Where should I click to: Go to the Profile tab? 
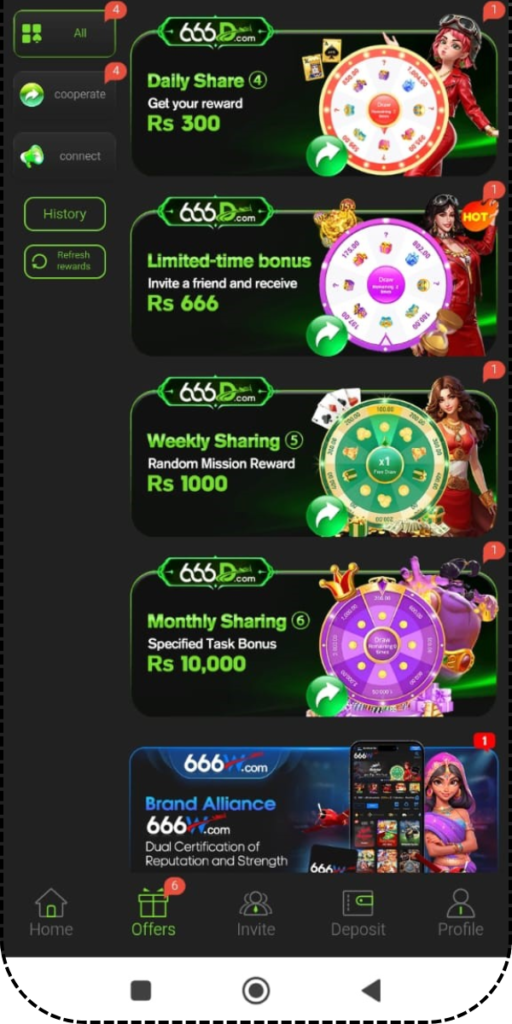[460, 912]
